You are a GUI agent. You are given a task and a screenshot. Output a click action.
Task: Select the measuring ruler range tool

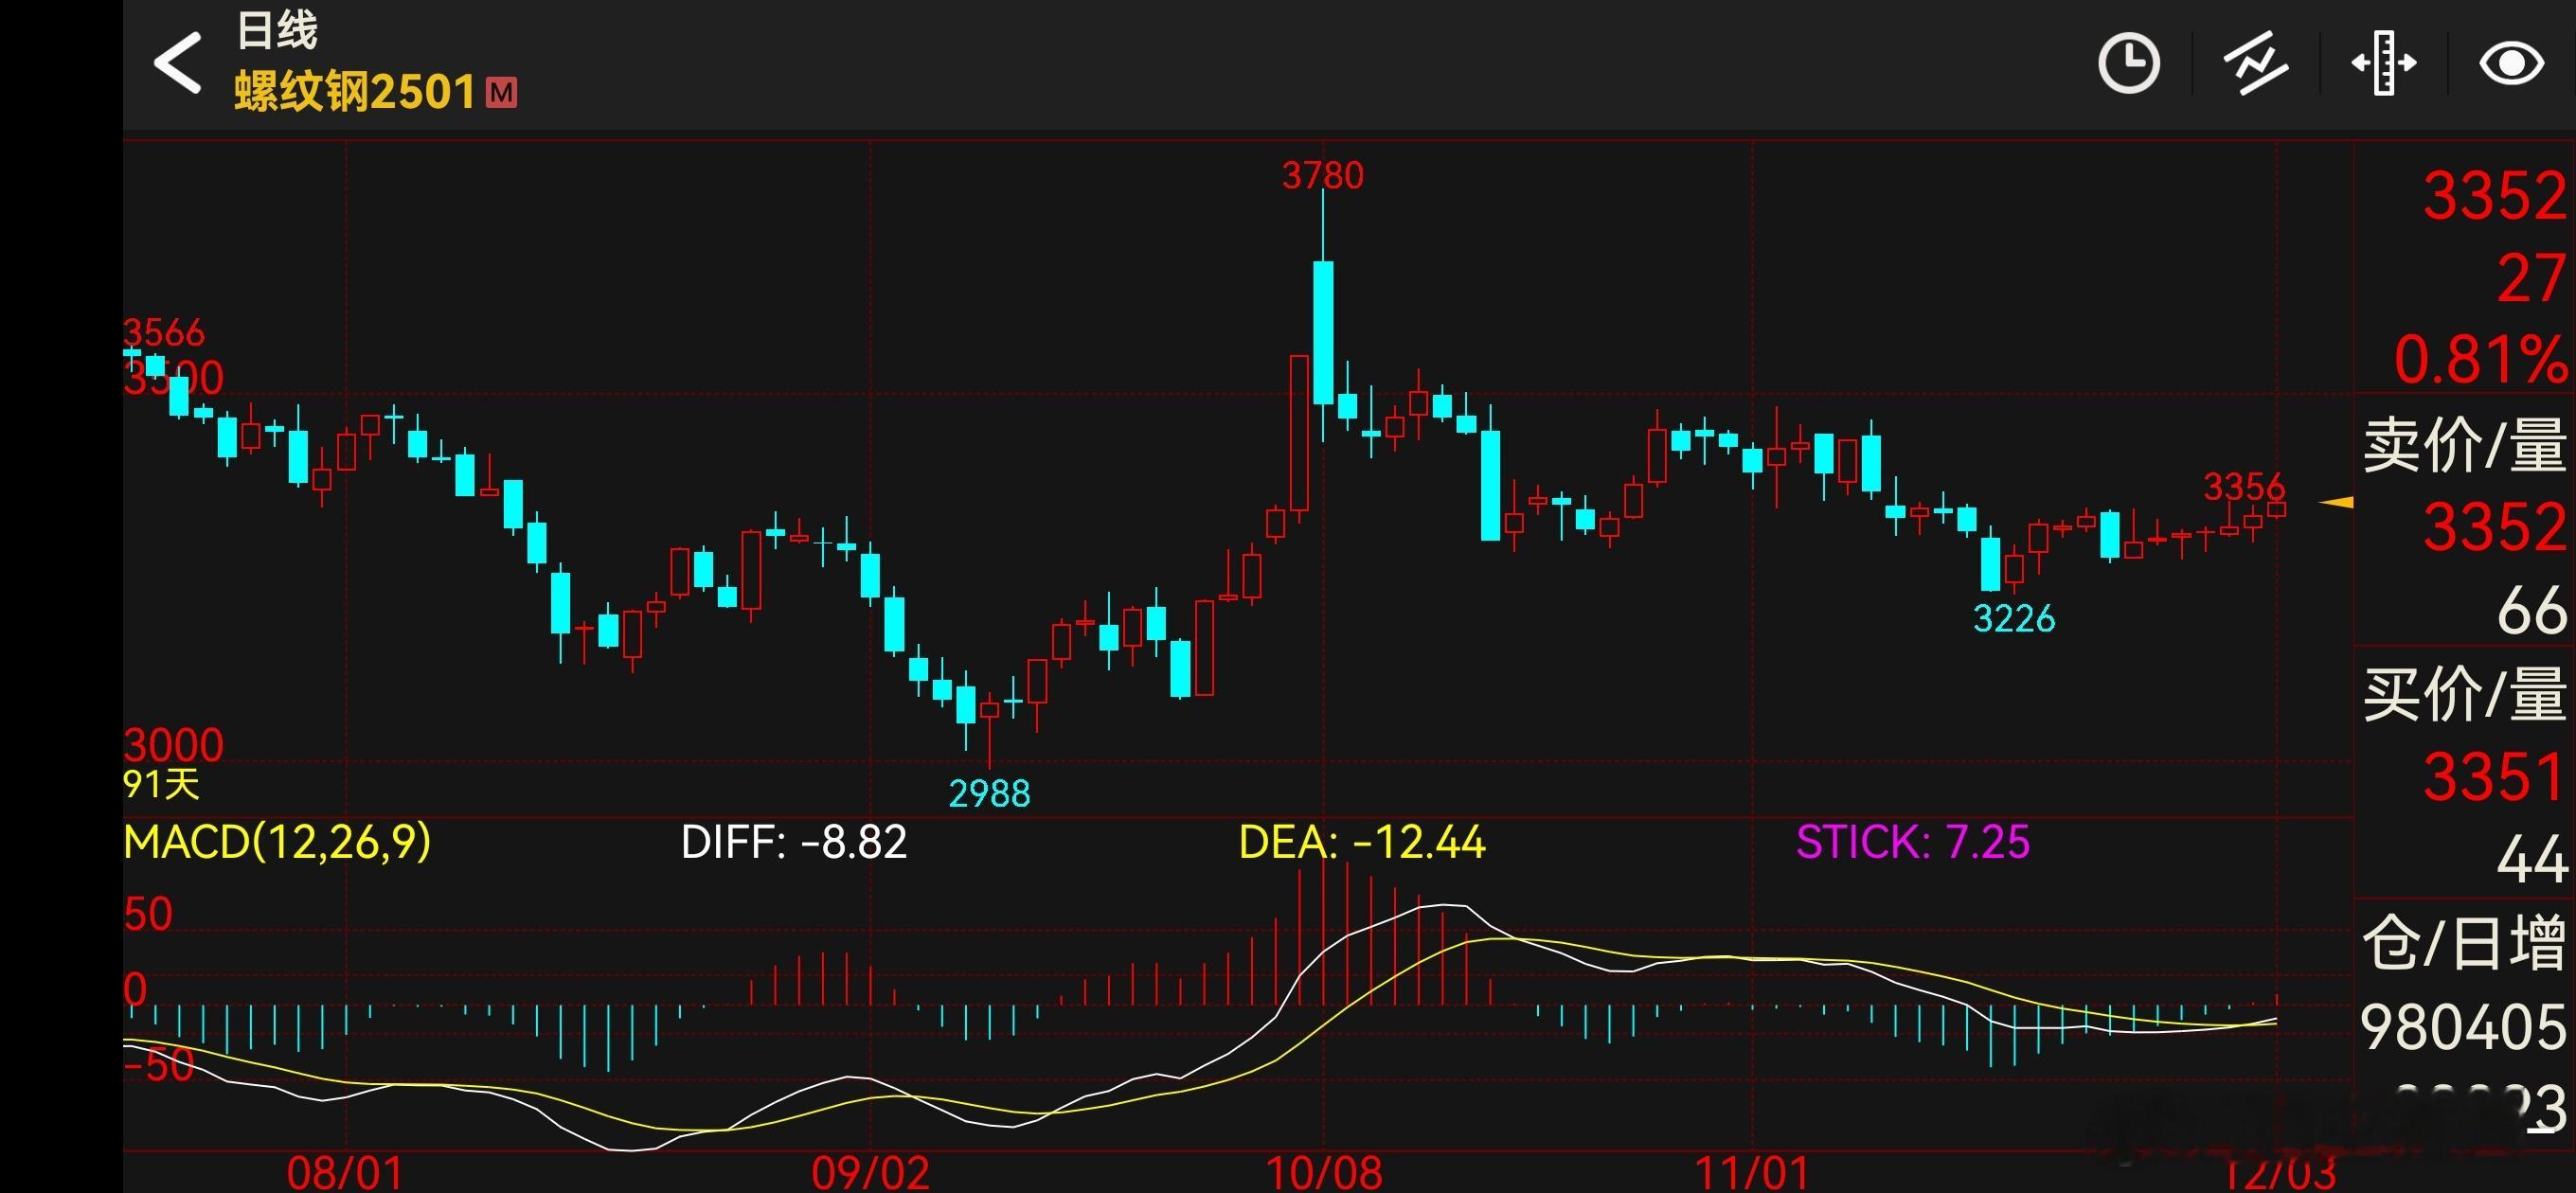point(2384,63)
